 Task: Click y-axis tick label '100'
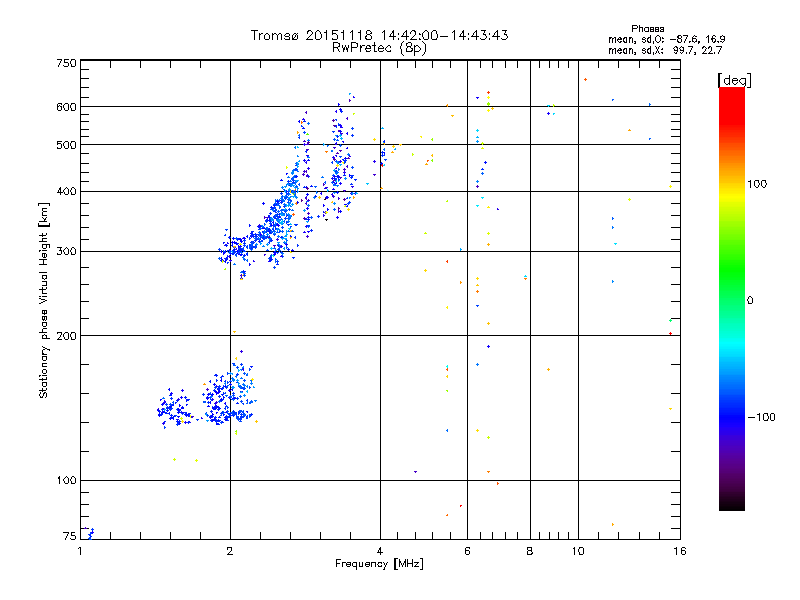pos(67,480)
